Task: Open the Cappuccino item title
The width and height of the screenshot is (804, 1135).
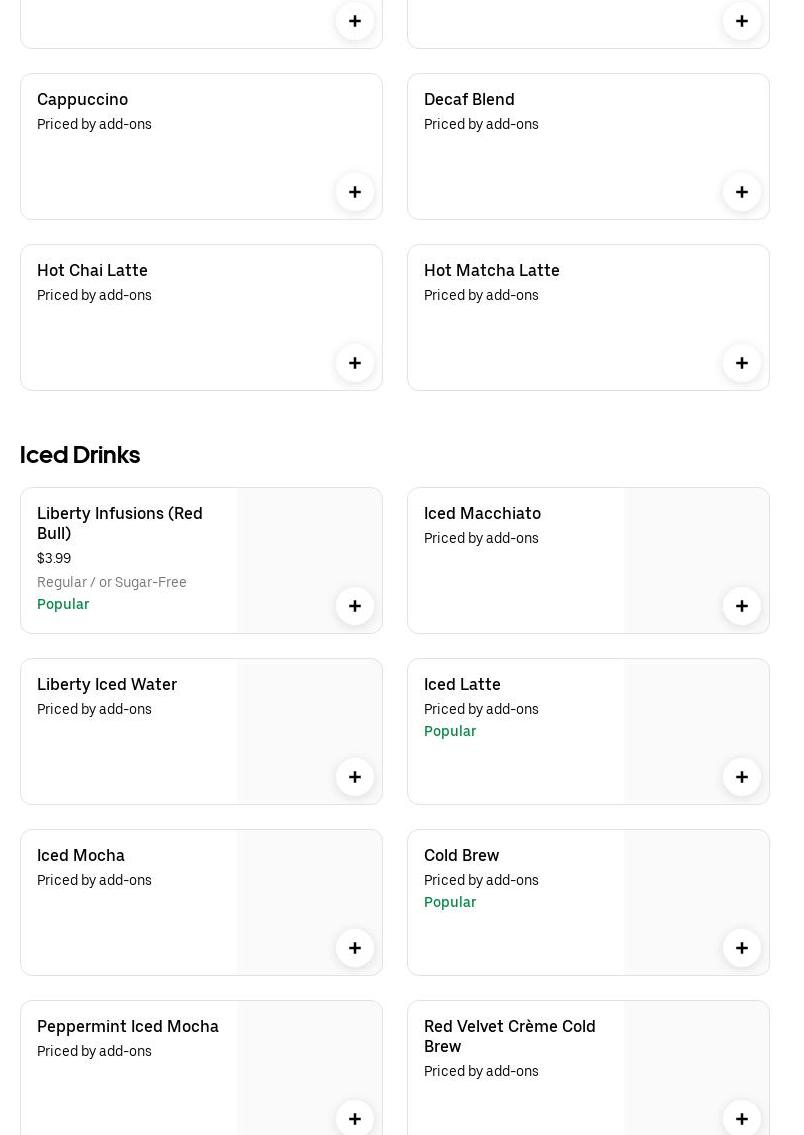Action: point(82,99)
